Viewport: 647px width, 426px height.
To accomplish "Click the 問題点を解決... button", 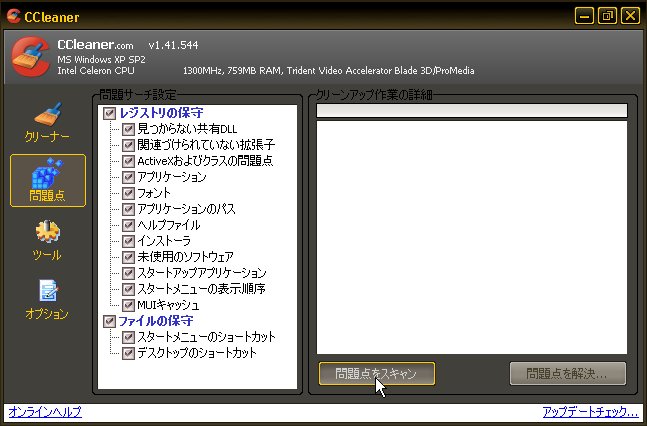I will click(x=567, y=374).
